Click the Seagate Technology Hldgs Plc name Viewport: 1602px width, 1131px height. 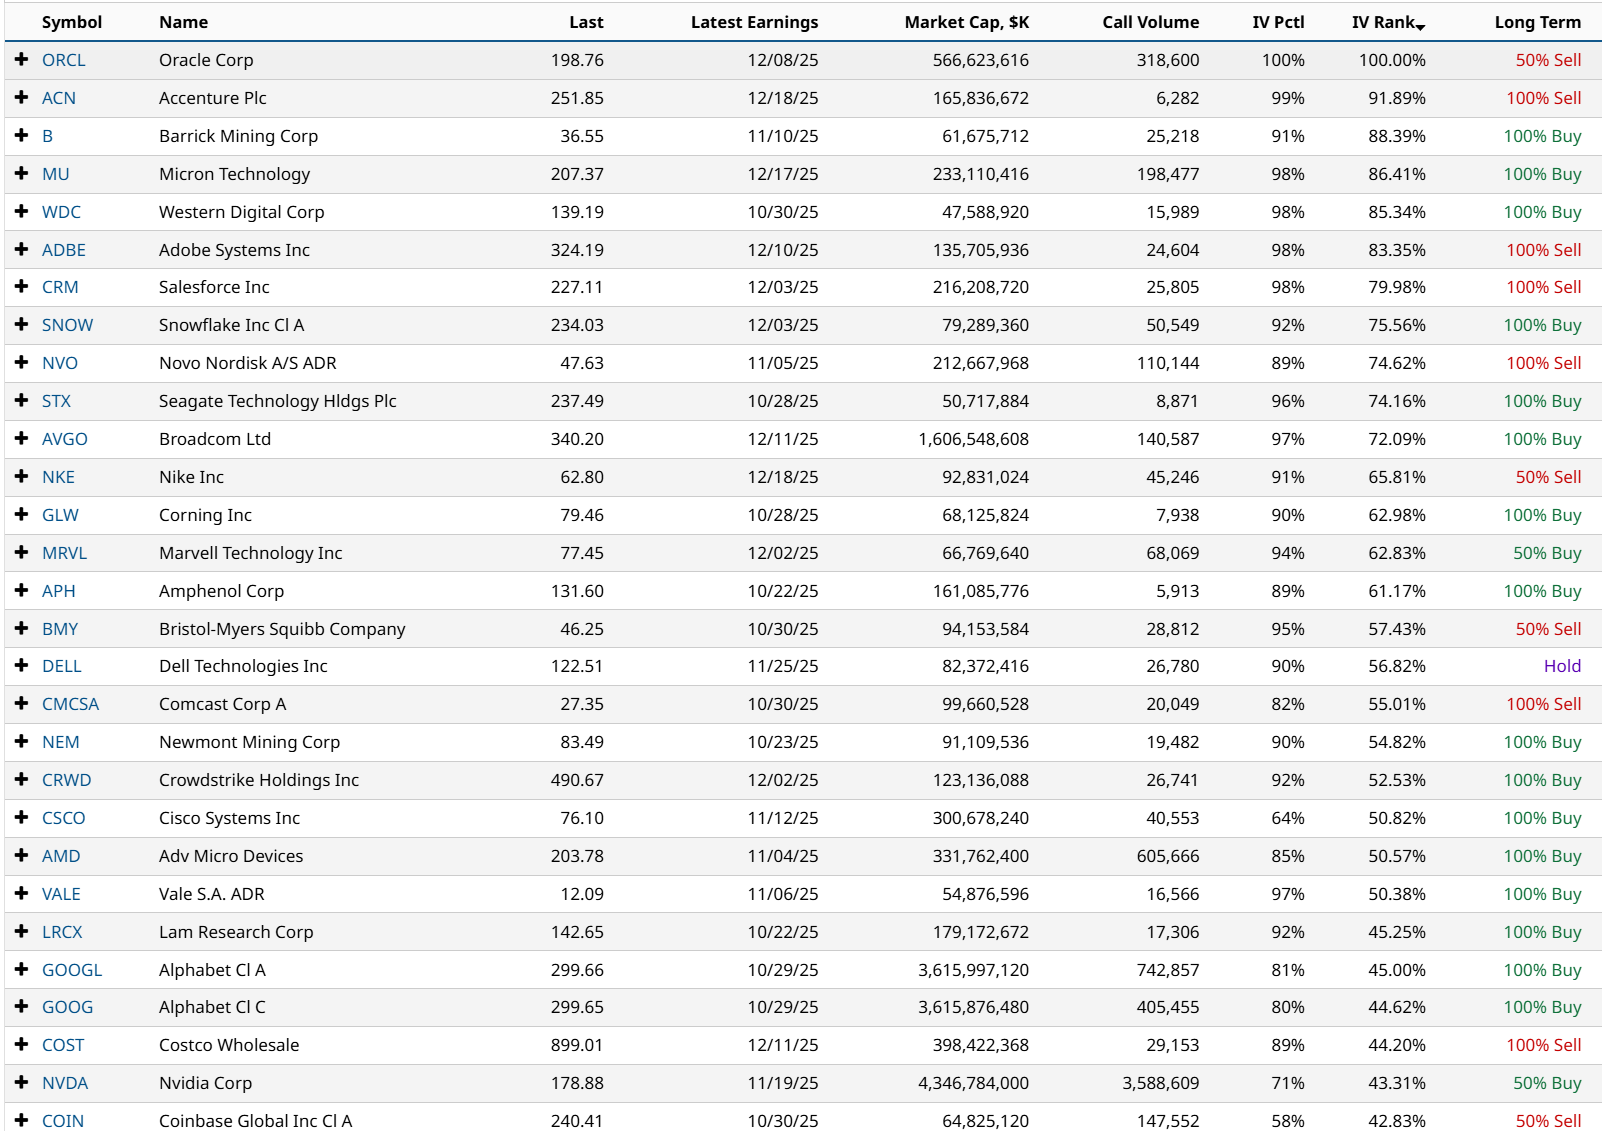278,401
